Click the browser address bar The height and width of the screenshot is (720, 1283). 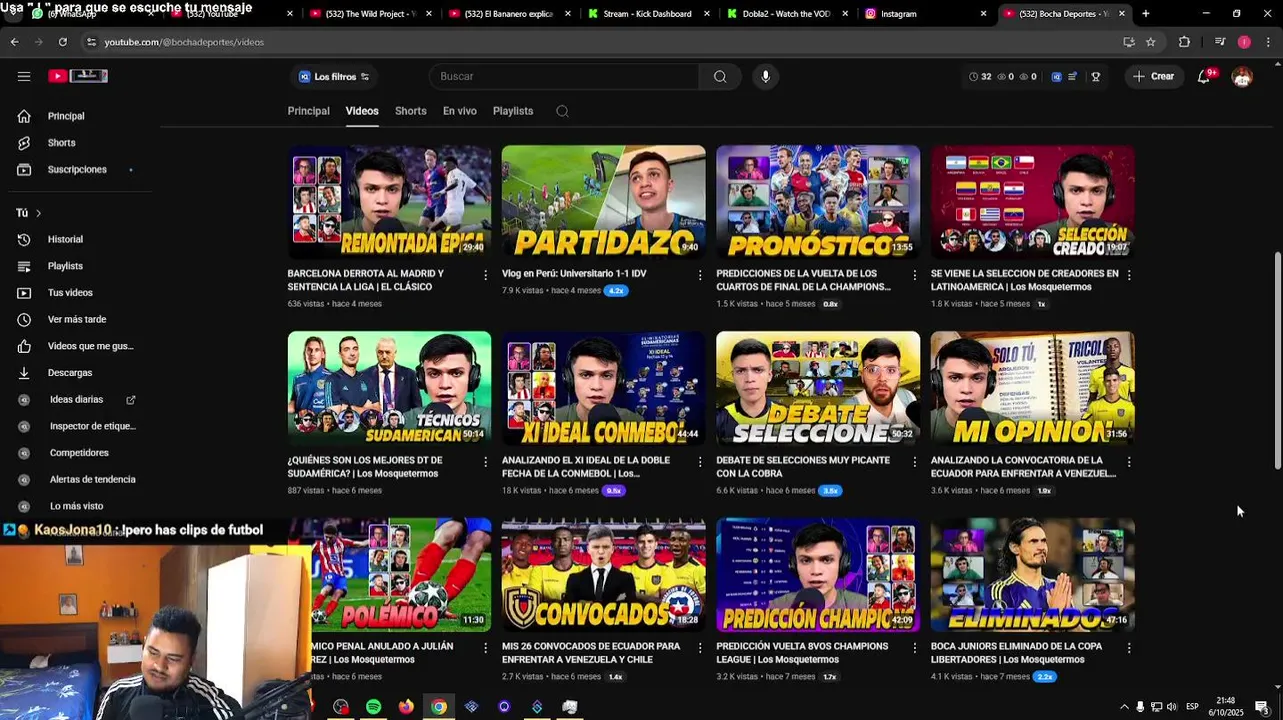600,42
